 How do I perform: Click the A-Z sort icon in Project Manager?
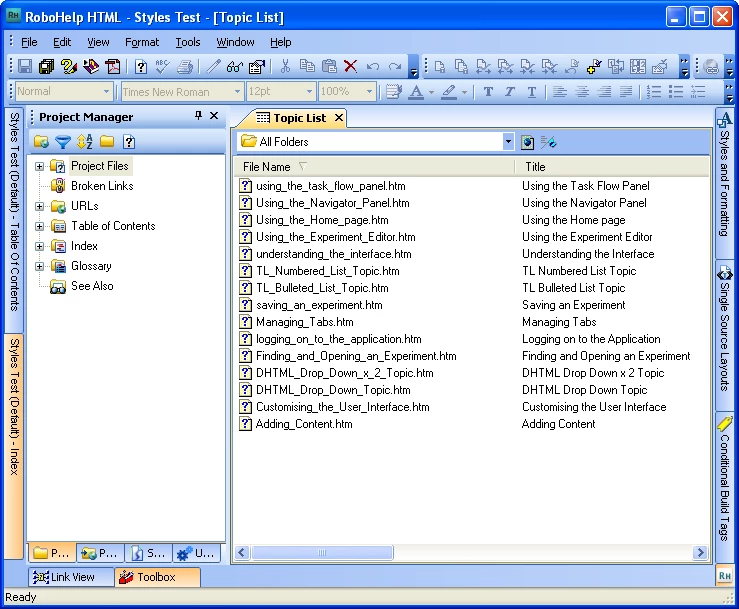click(x=85, y=141)
